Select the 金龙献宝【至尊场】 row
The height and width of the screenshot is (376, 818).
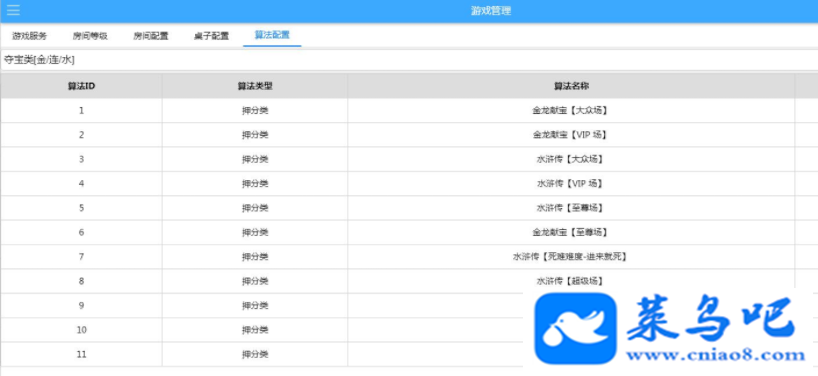(x=409, y=232)
